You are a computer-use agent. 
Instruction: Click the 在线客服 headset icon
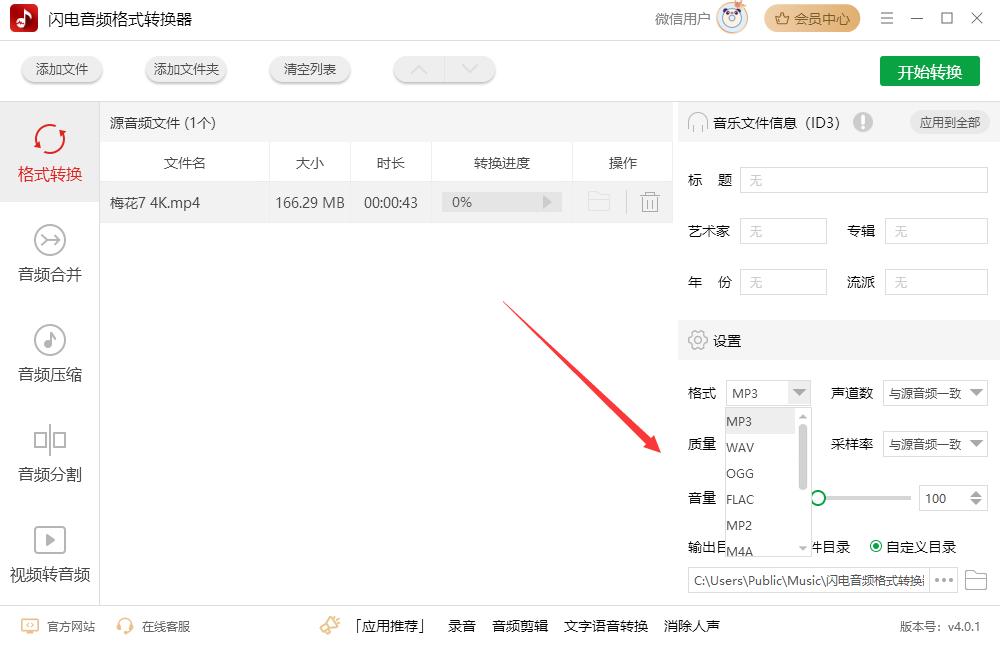tap(124, 625)
